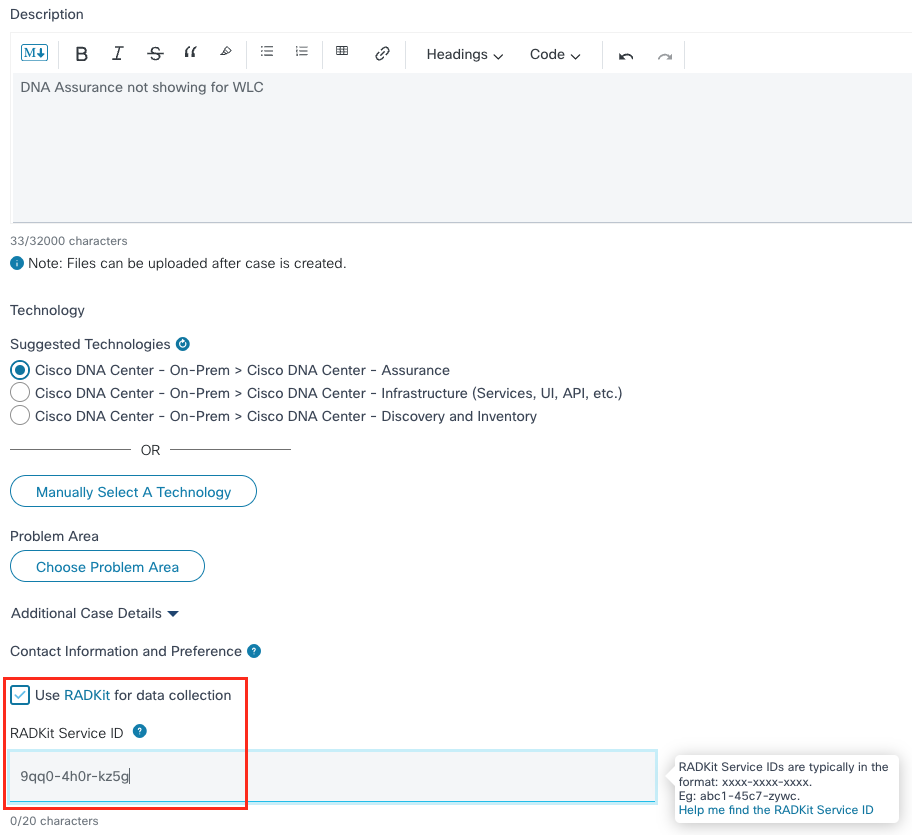Toggle the Markdown mode icon
The width and height of the screenshot is (912, 835).
tap(34, 53)
